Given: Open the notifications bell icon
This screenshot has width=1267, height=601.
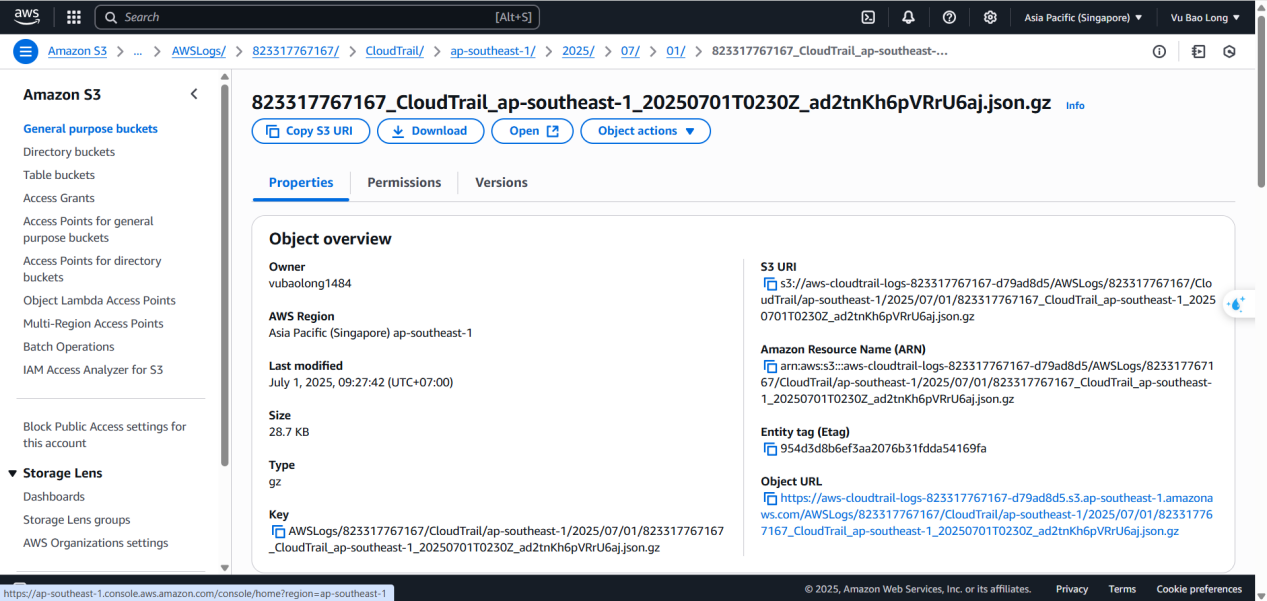Looking at the screenshot, I should tap(908, 17).
